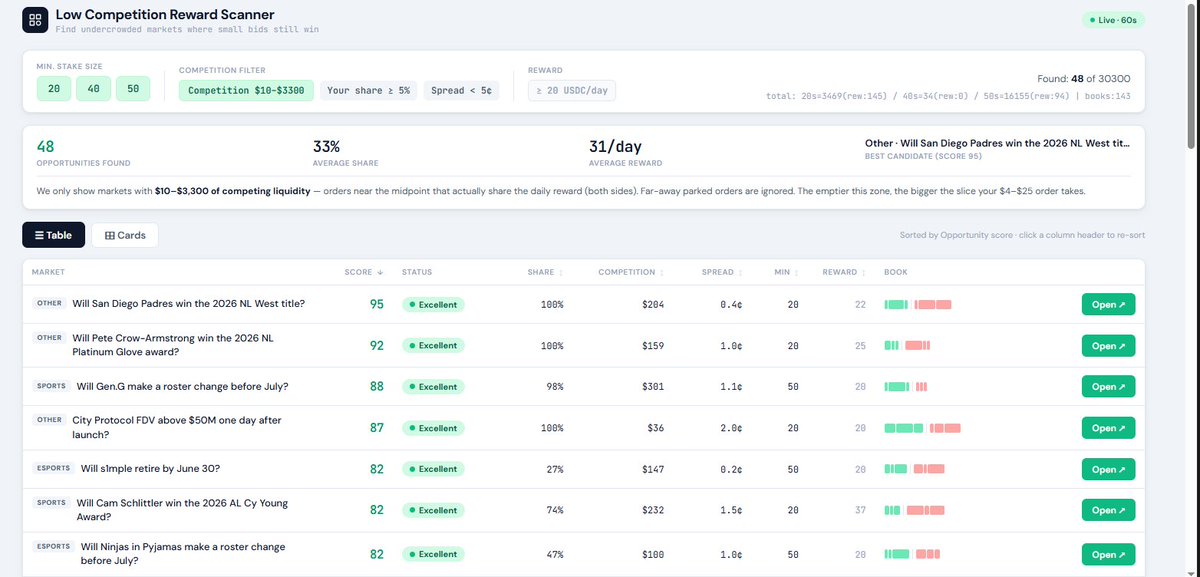Click the Found 48 of 30300 counter
Image resolution: width=1200 pixels, height=577 pixels.
pos(1084,78)
